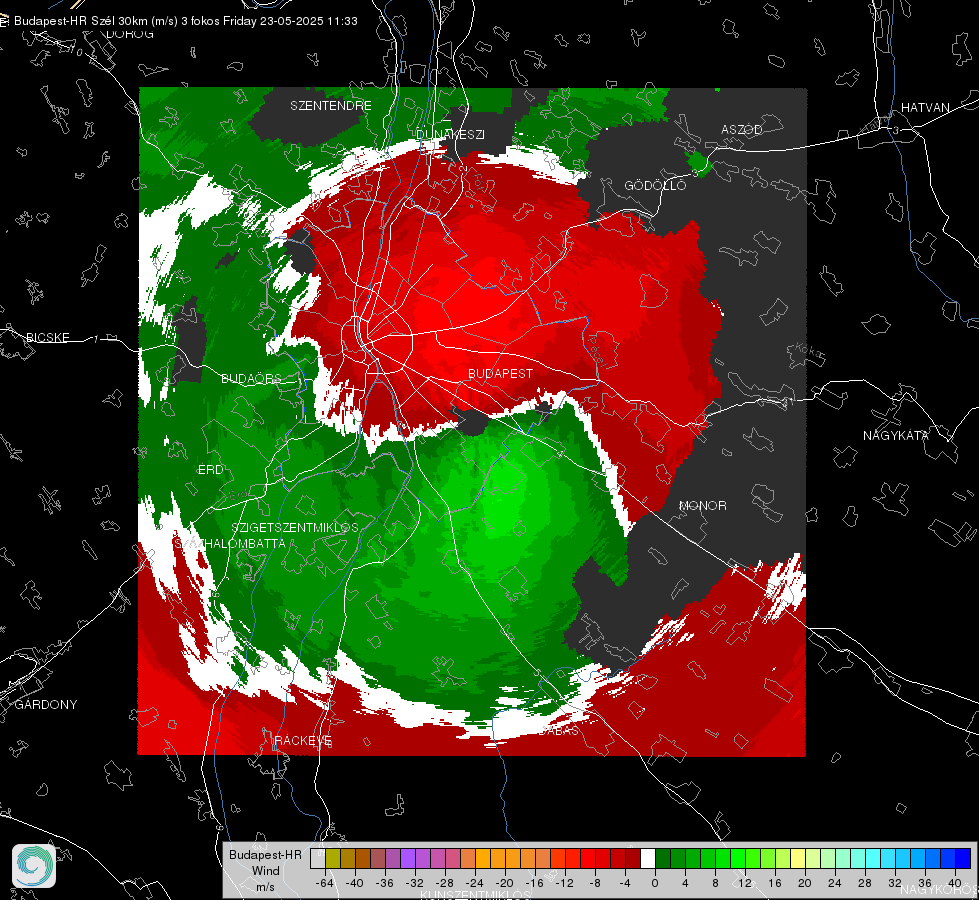Click the legend value '-40'
Screen dimensions: 979x900
coord(355,883)
